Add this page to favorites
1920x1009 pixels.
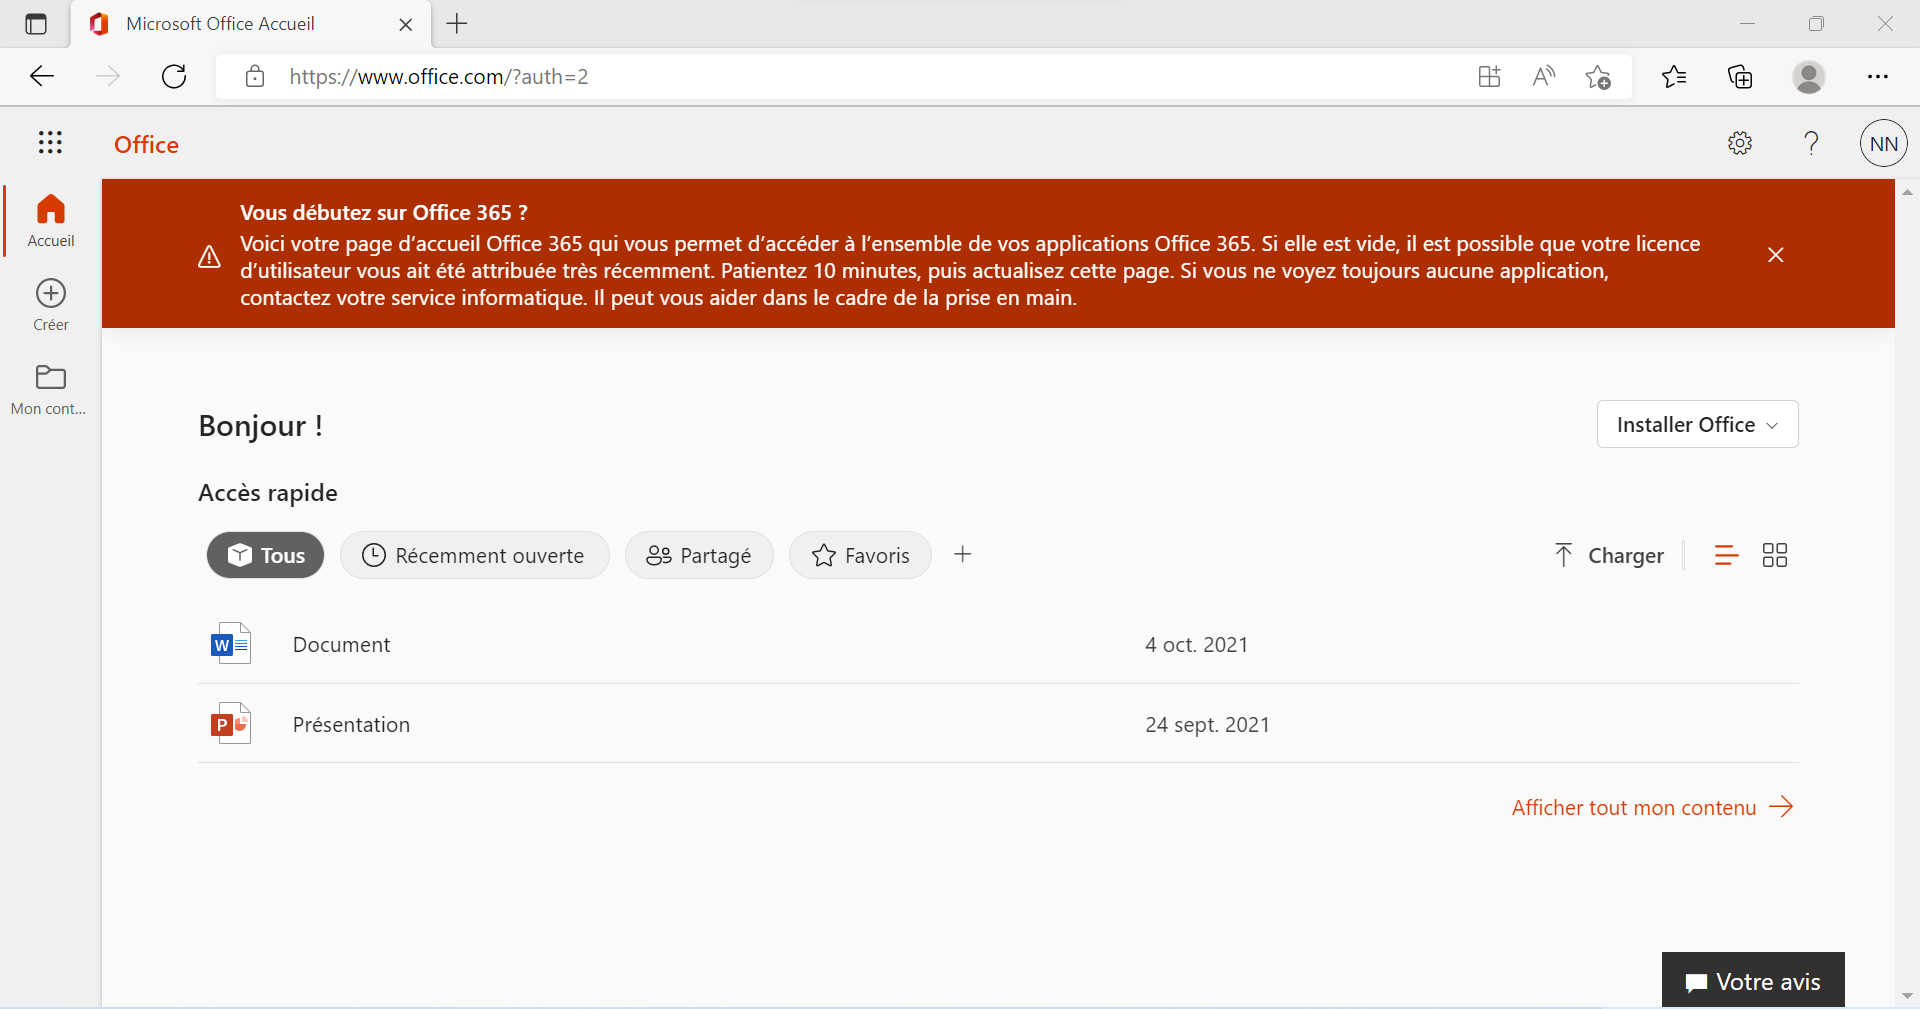click(x=1598, y=76)
